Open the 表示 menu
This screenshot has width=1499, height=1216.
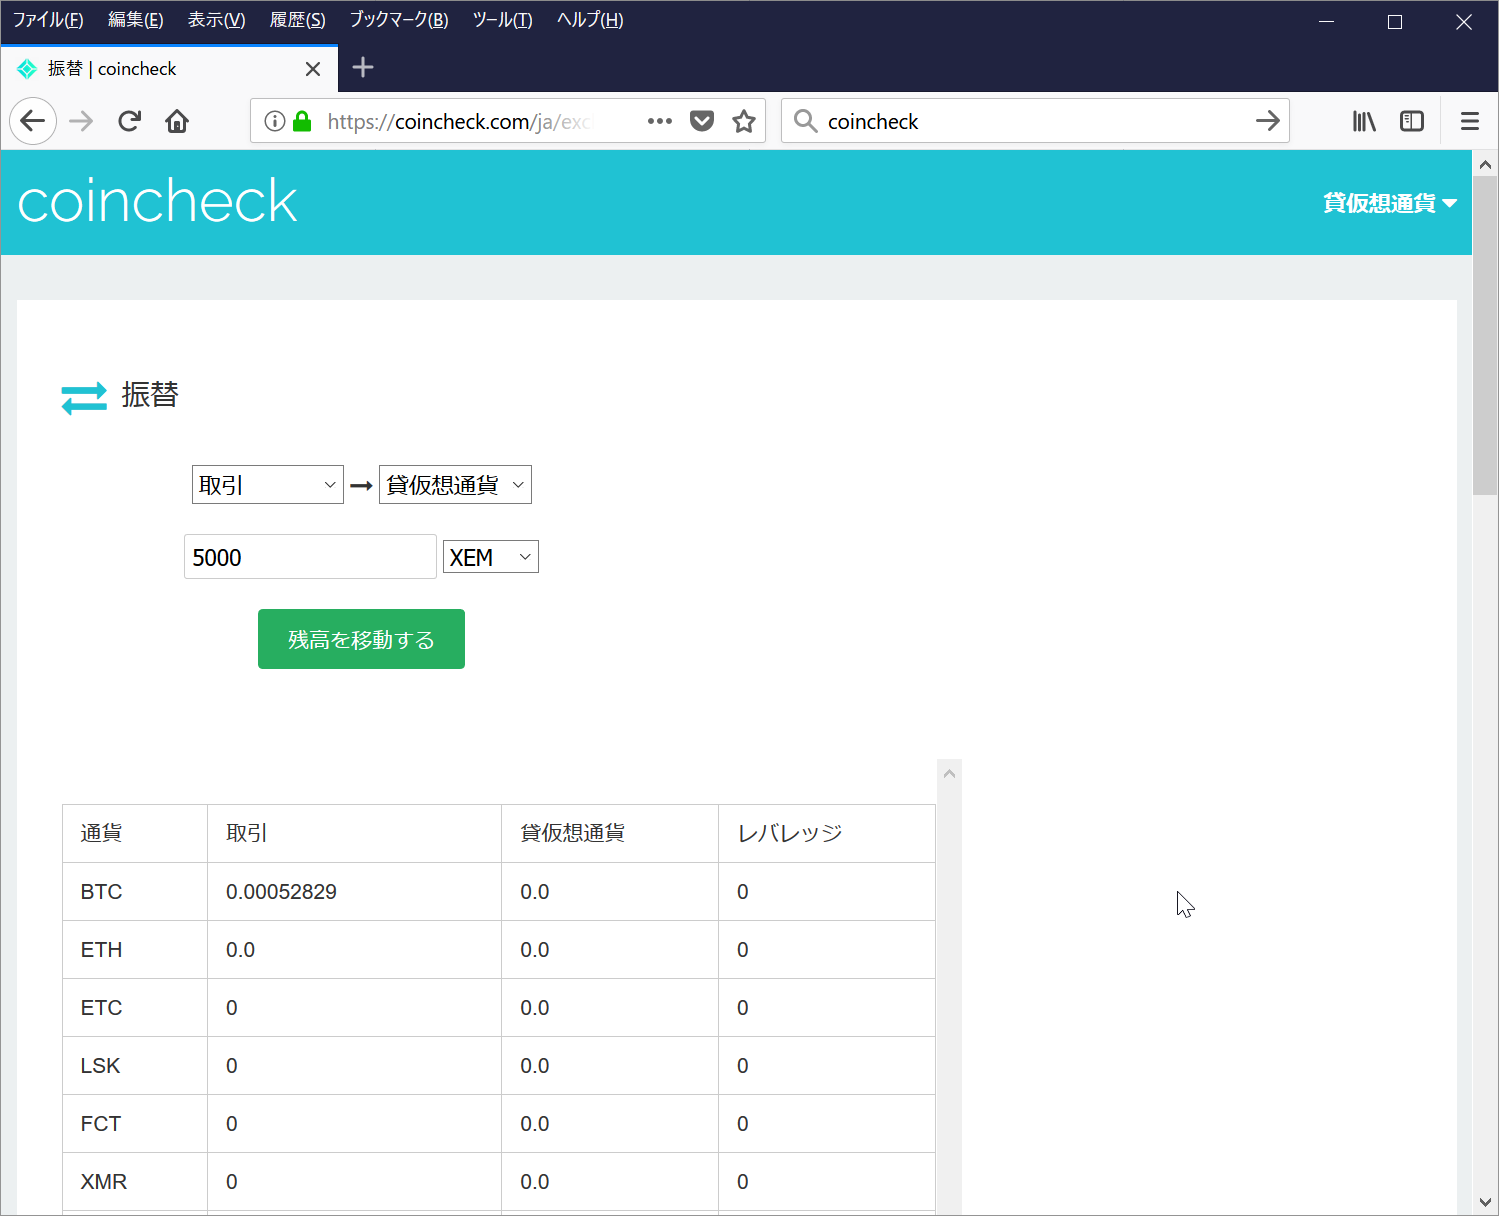(217, 20)
